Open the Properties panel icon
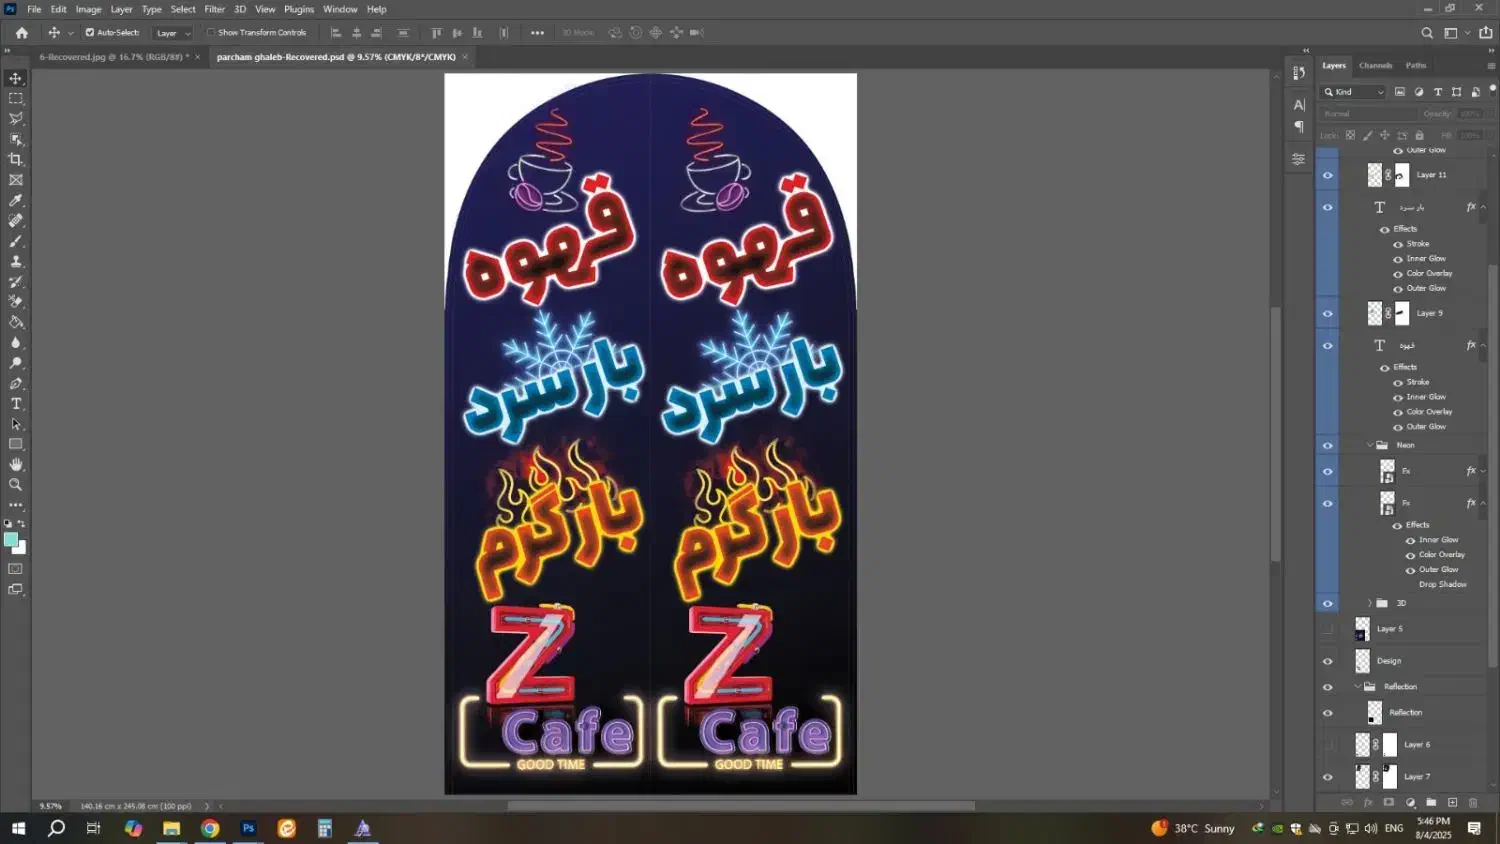 tap(1299, 159)
